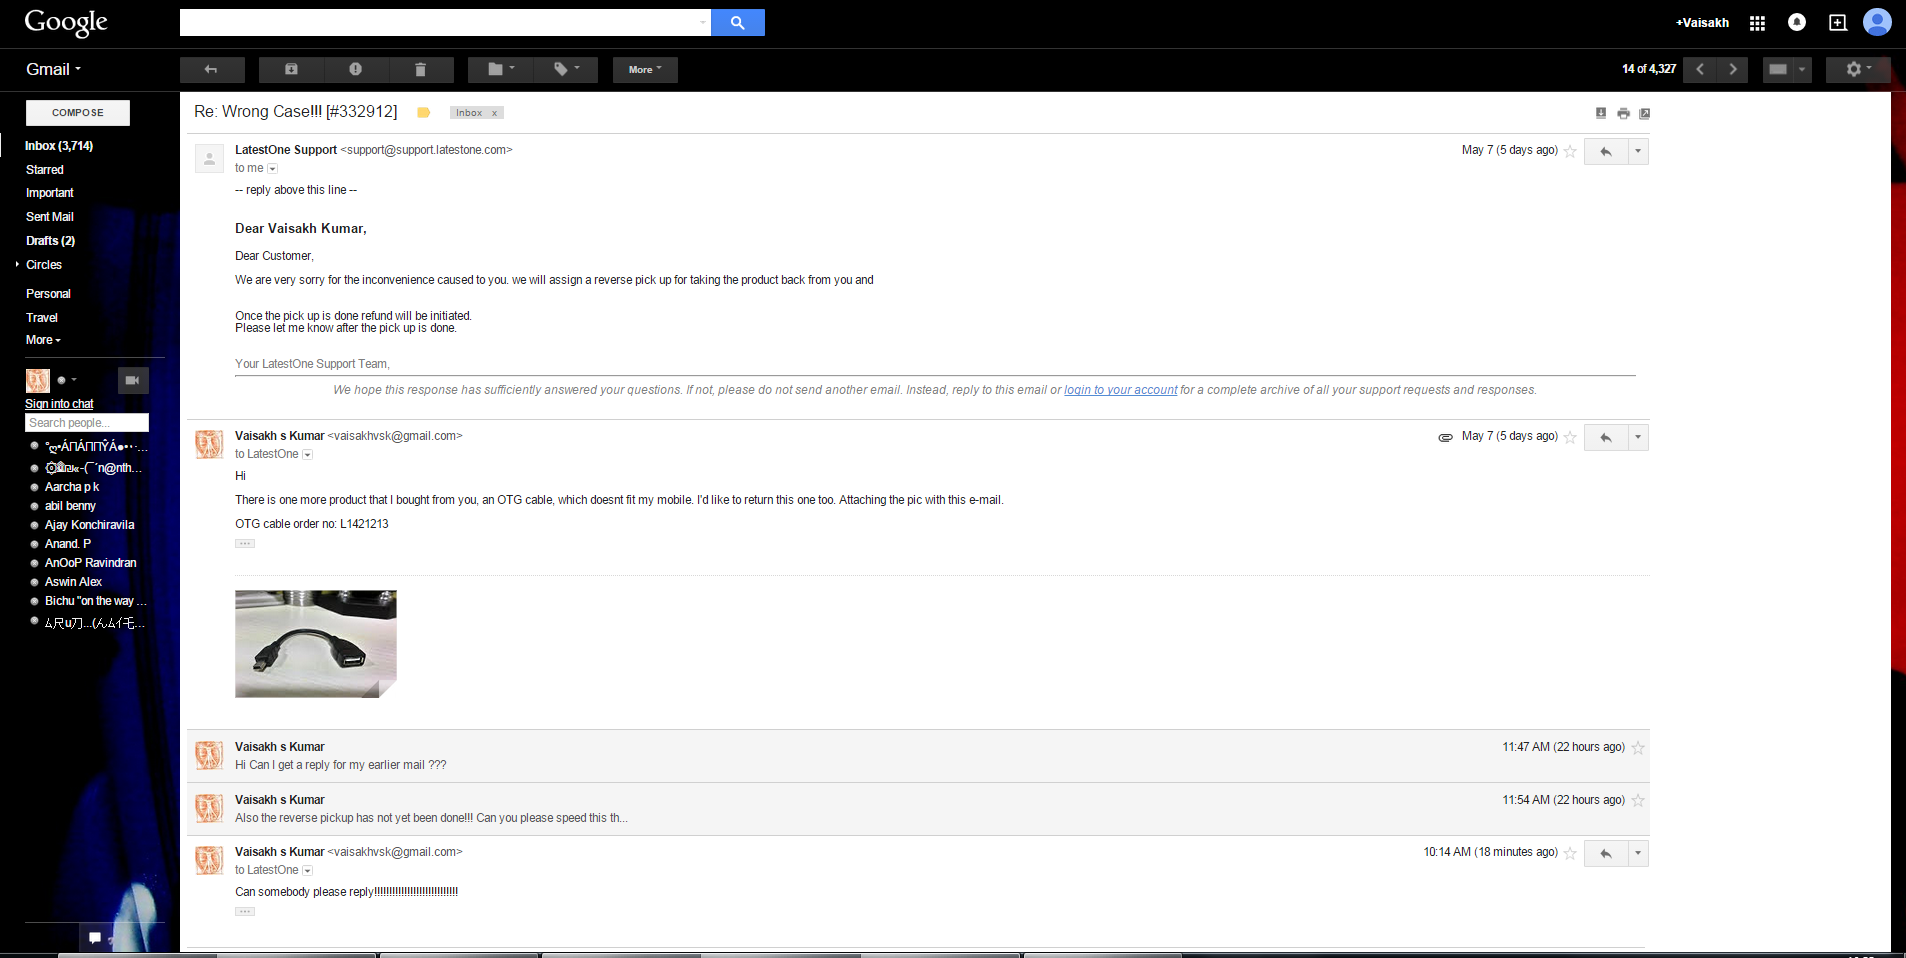Reply to the May 7 Vaisakh message
The width and height of the screenshot is (1906, 958).
coord(1606,437)
